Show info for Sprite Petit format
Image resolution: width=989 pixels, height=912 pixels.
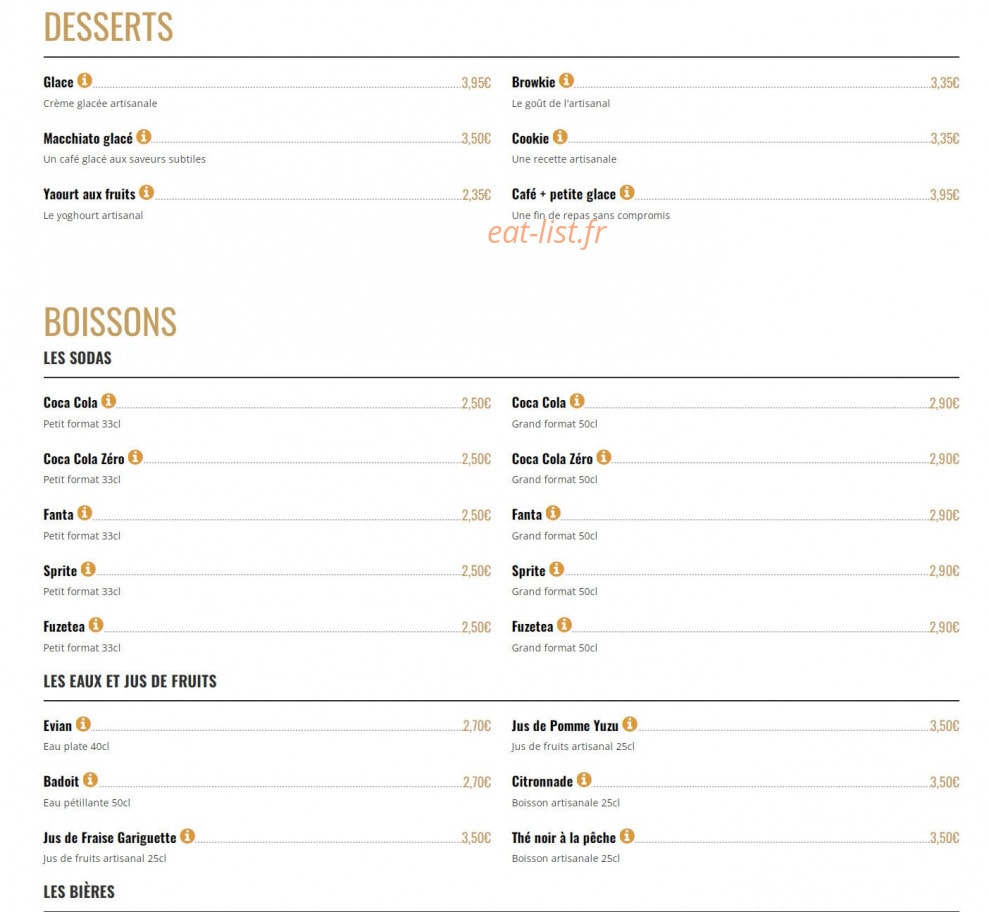[x=88, y=570]
